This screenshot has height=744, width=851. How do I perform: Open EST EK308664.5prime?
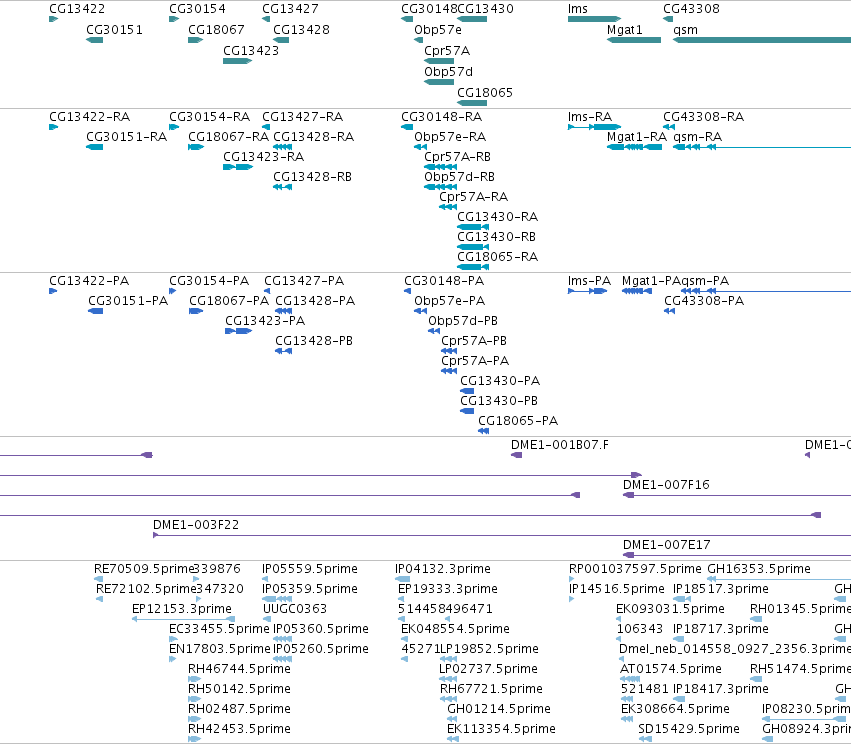(x=675, y=709)
